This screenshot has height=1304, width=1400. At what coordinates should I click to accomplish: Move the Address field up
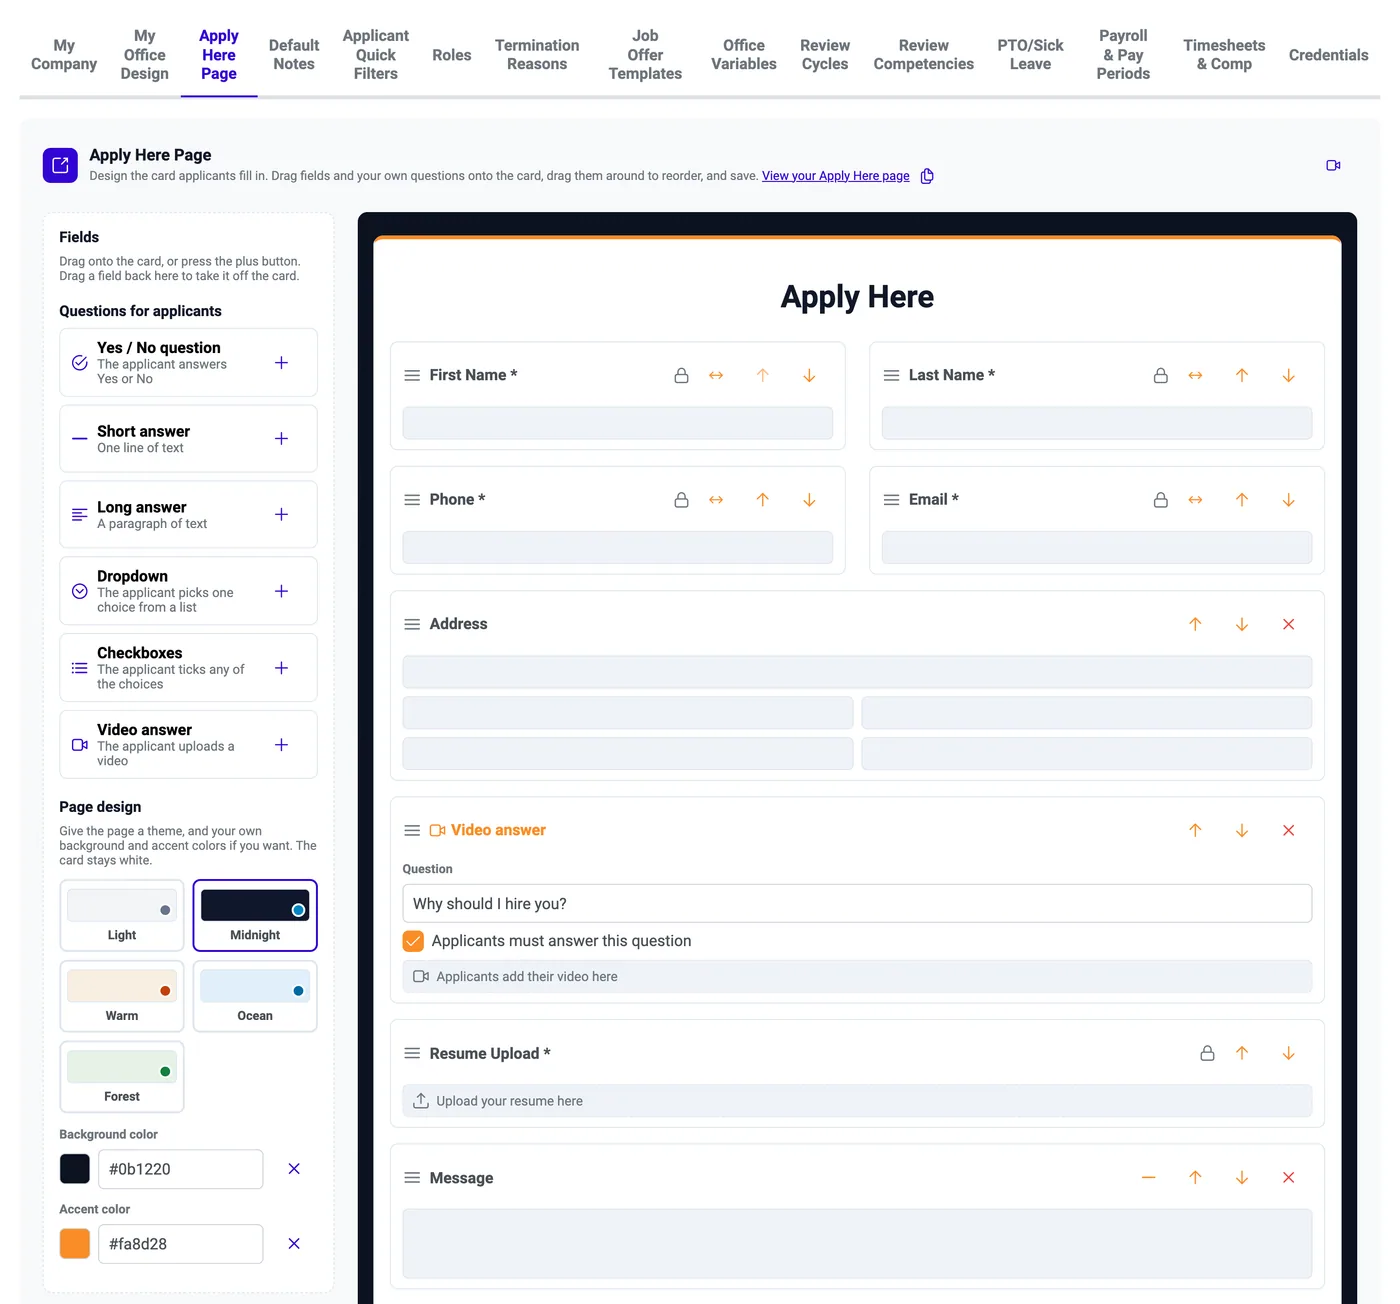(1195, 624)
